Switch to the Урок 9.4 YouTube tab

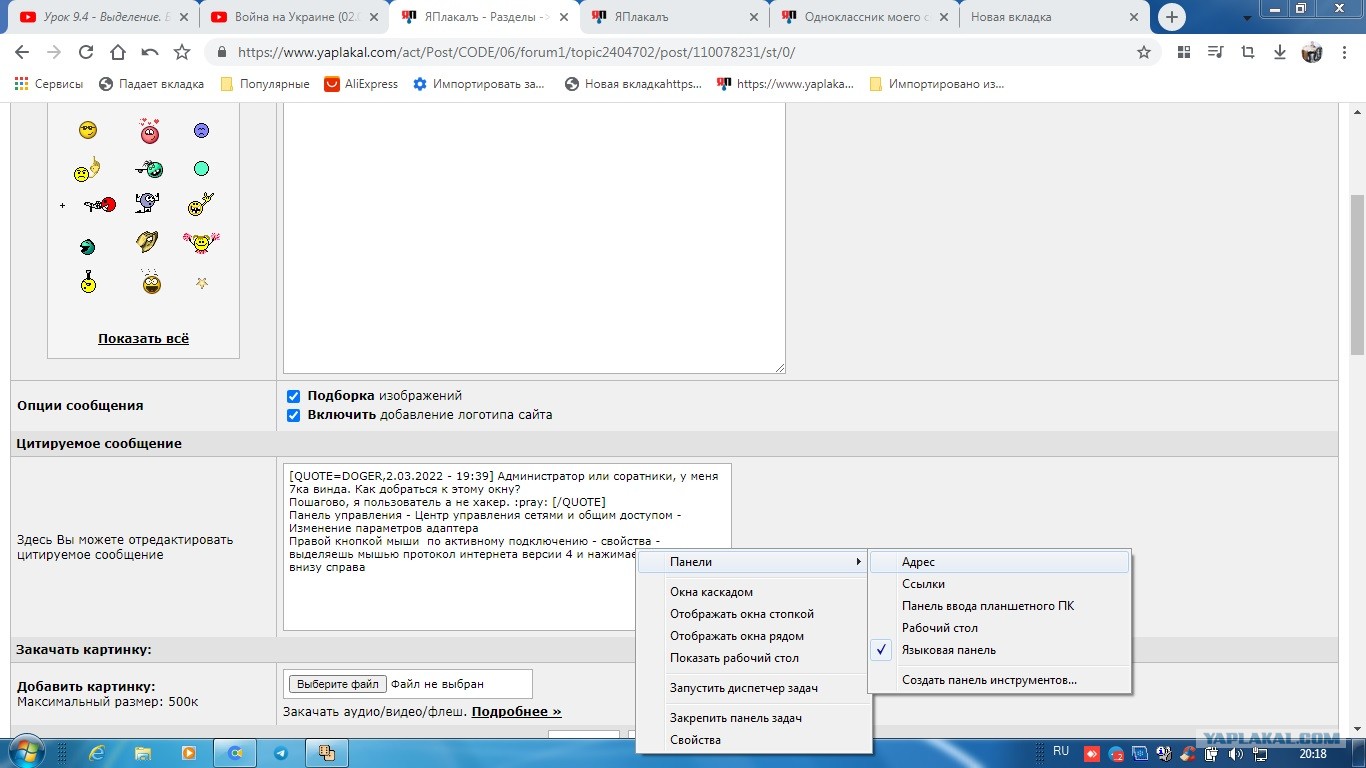coord(103,17)
